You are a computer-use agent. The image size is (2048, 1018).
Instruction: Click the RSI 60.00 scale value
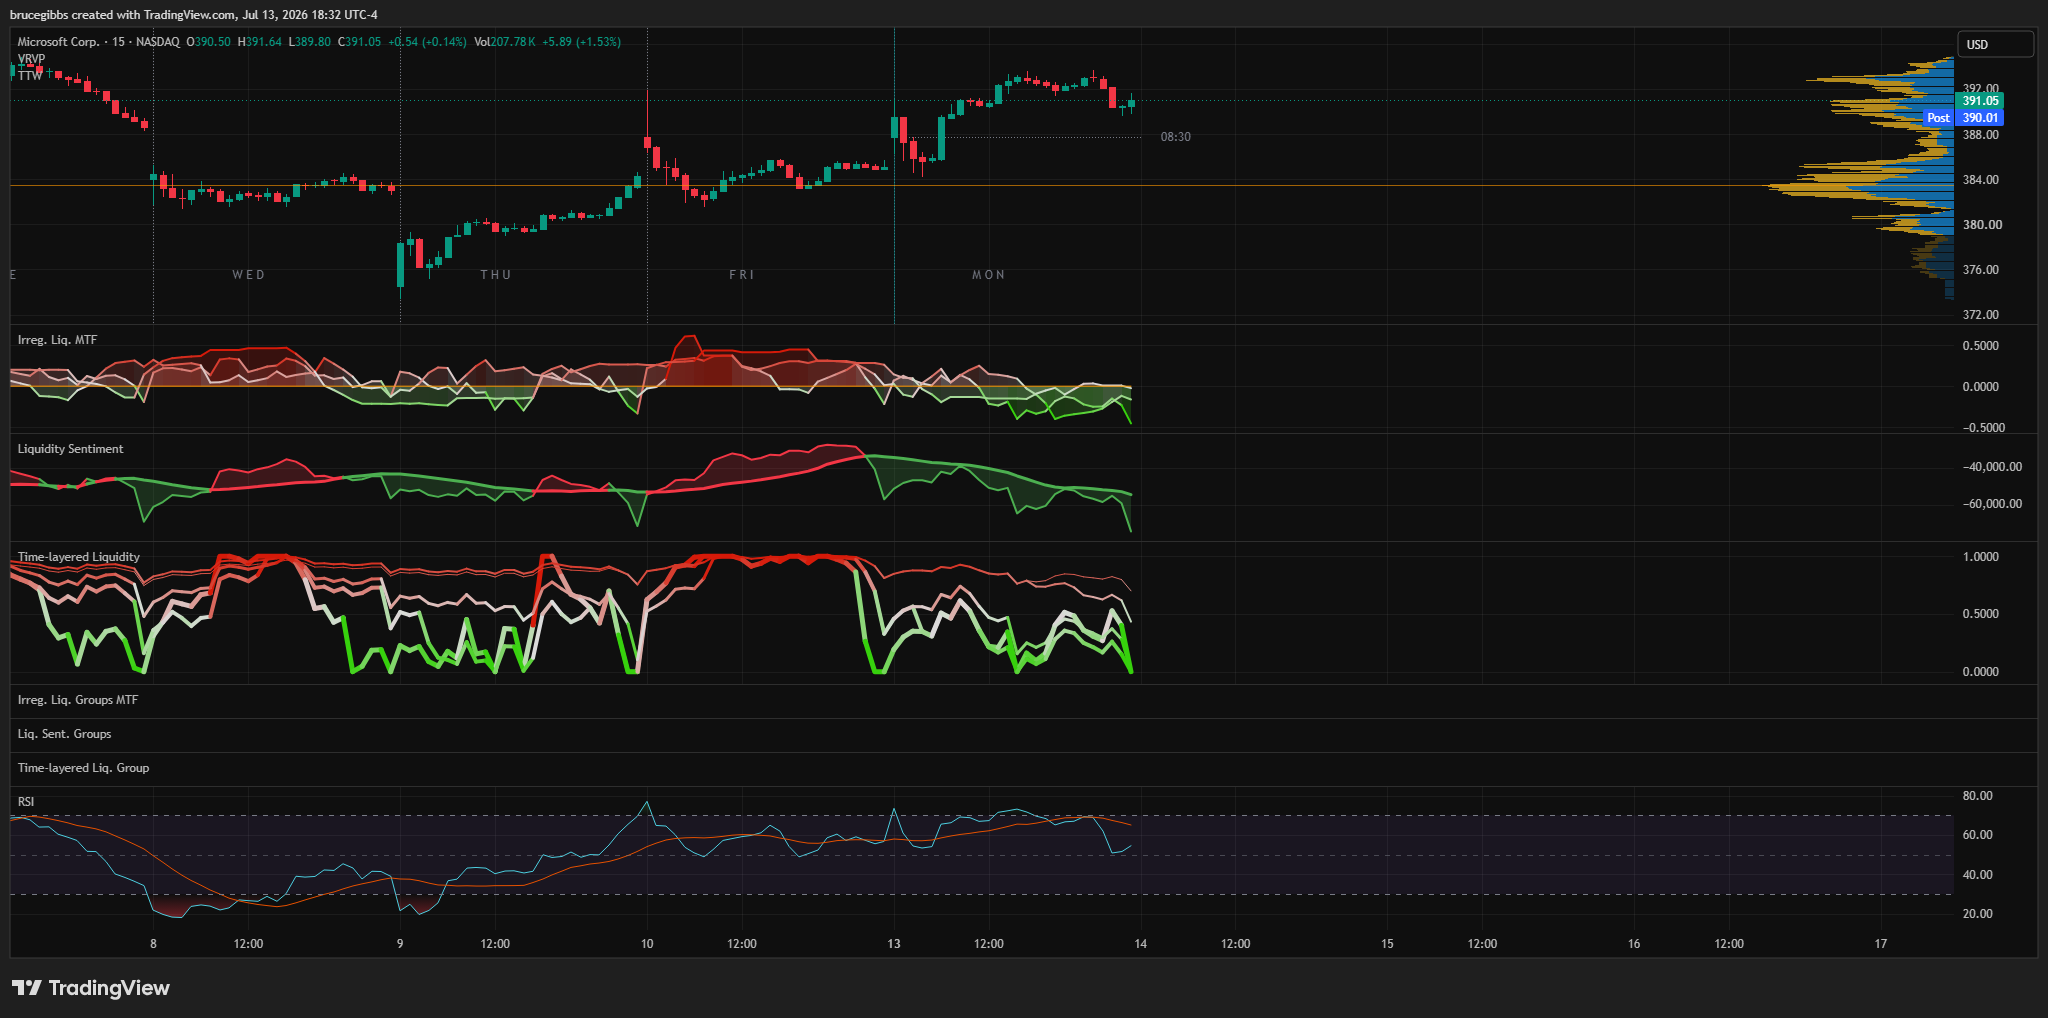point(1978,835)
